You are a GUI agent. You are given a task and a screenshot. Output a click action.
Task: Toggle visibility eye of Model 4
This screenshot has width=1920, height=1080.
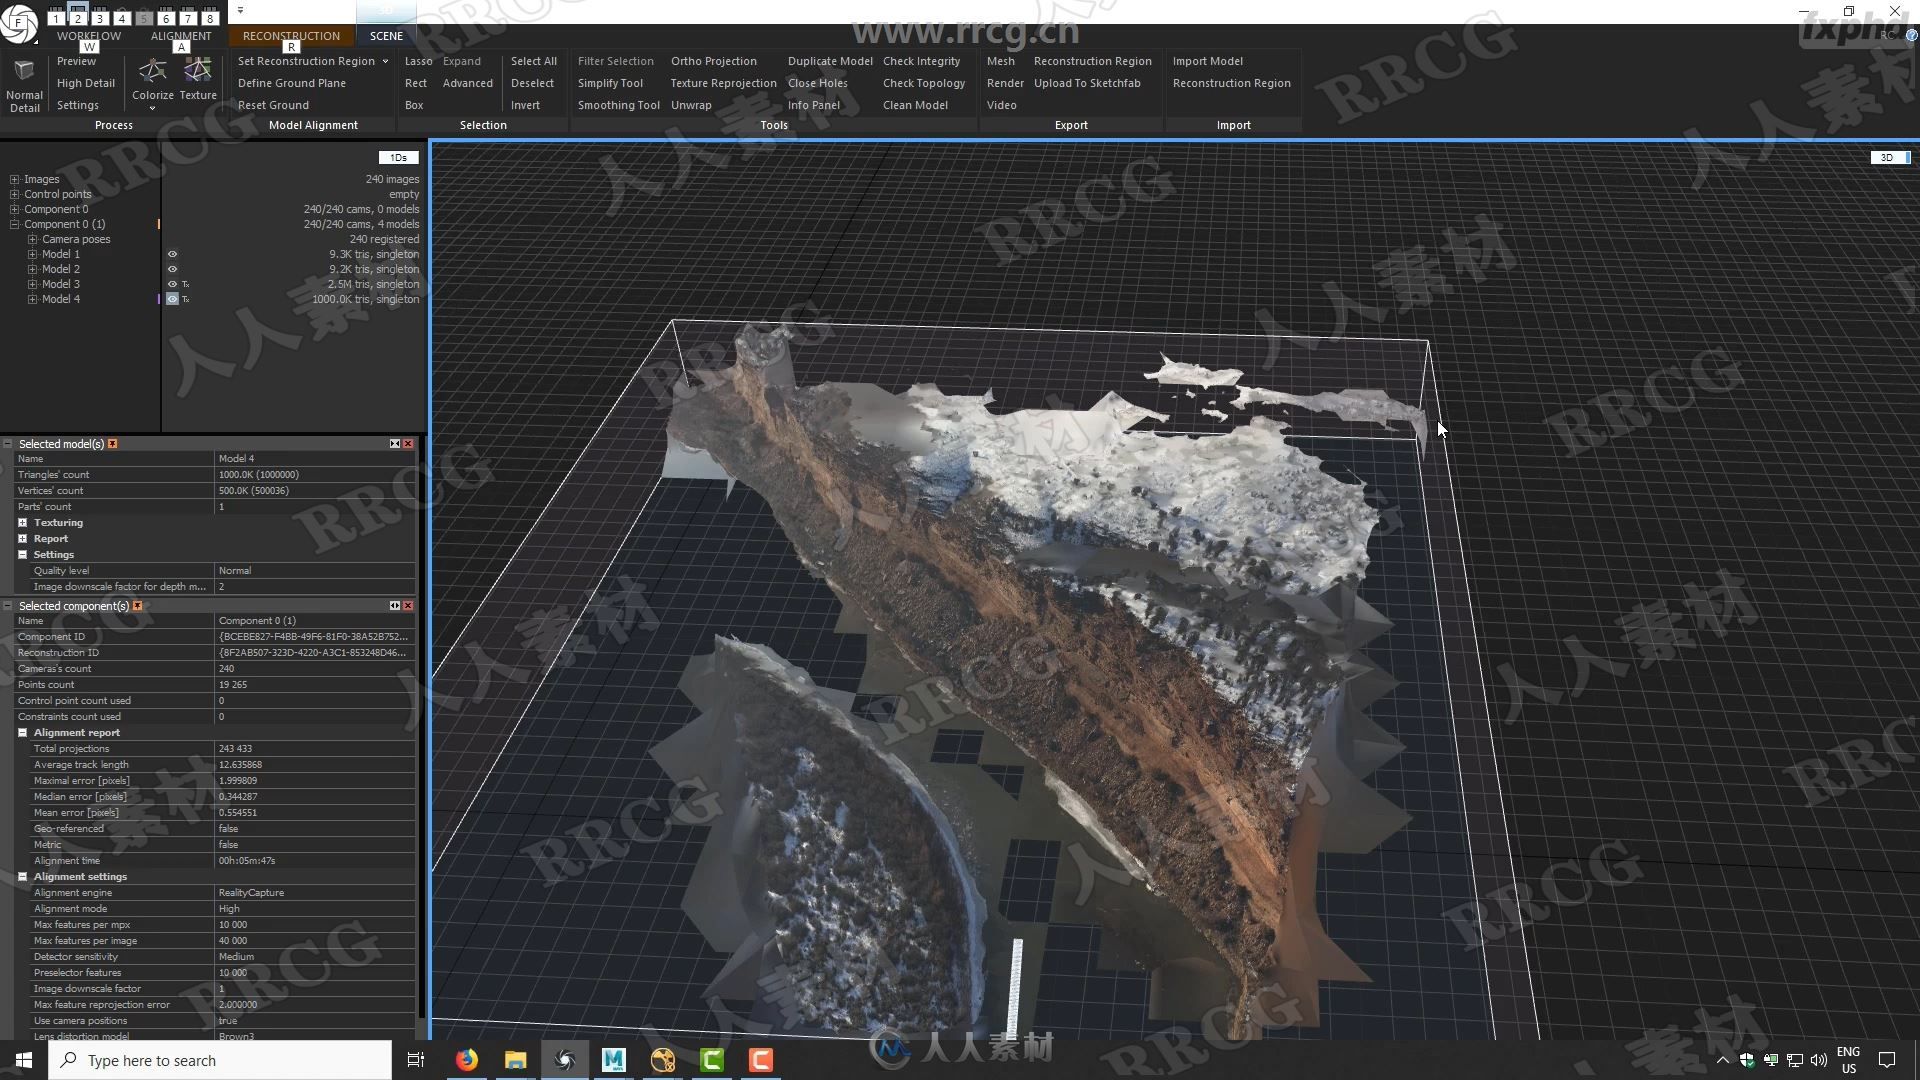click(x=172, y=300)
